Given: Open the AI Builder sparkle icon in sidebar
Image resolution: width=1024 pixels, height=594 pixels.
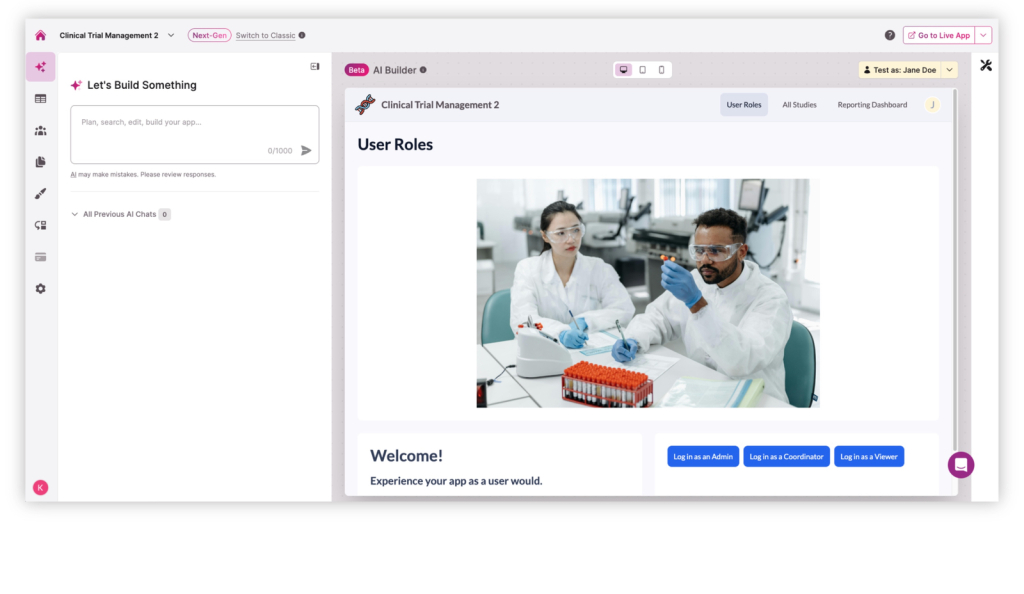Looking at the screenshot, I should point(40,67).
